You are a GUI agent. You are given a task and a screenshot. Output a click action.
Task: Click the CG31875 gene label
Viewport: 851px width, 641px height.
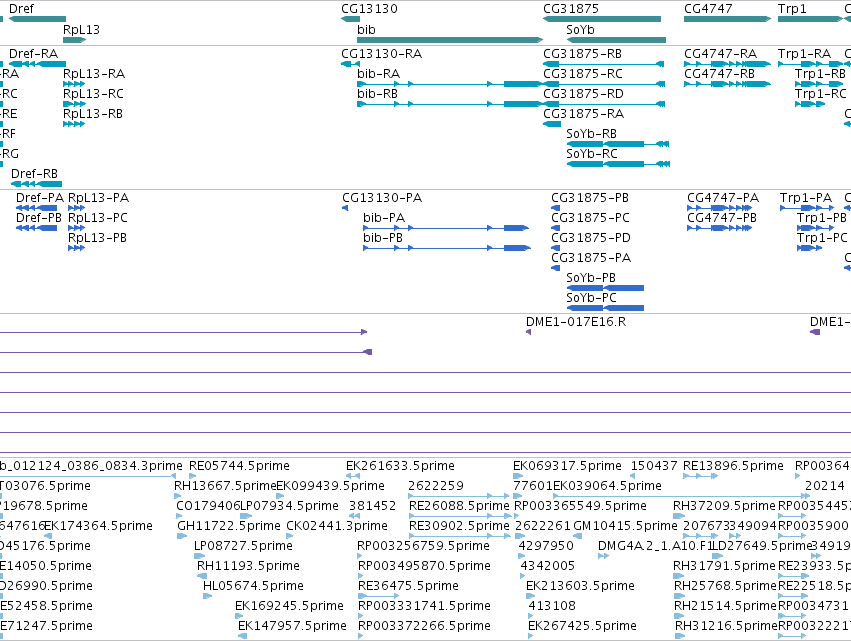571,9
